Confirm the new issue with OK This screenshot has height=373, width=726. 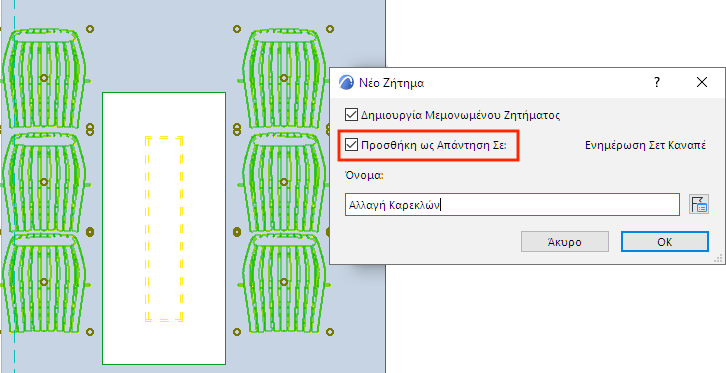coord(664,242)
